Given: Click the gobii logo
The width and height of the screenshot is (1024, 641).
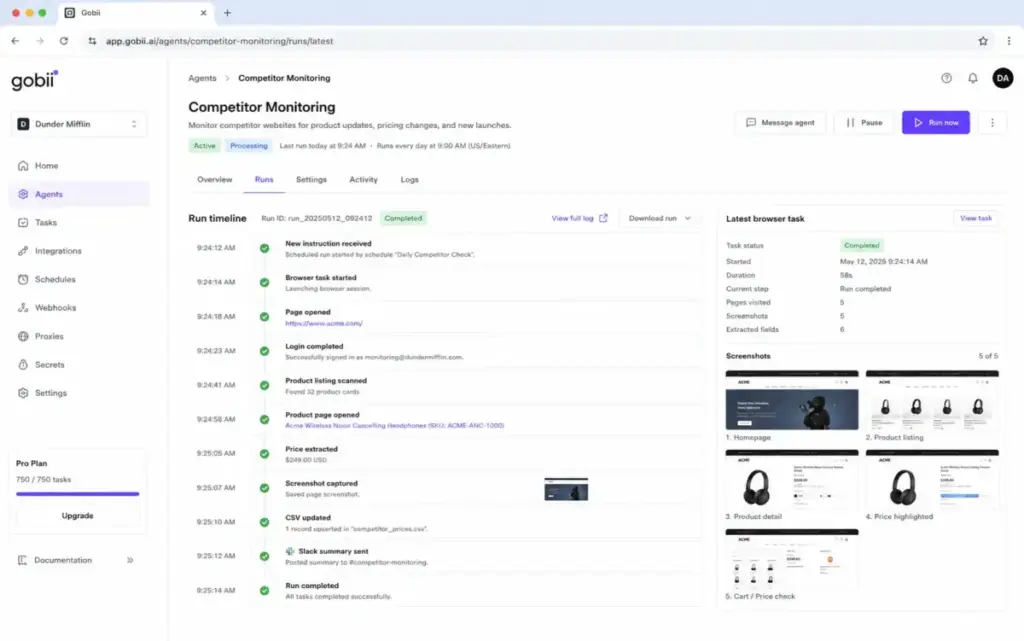Looking at the screenshot, I should pyautogui.click(x=35, y=80).
